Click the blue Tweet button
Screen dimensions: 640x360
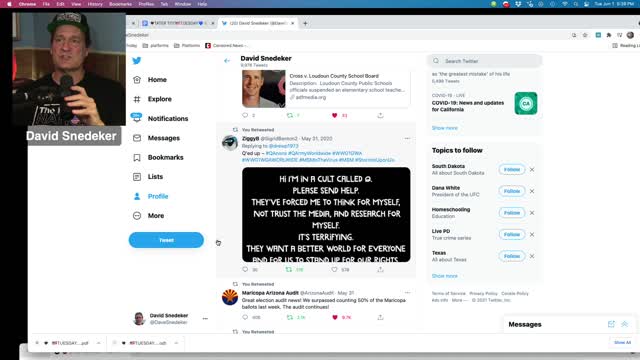[x=166, y=240]
